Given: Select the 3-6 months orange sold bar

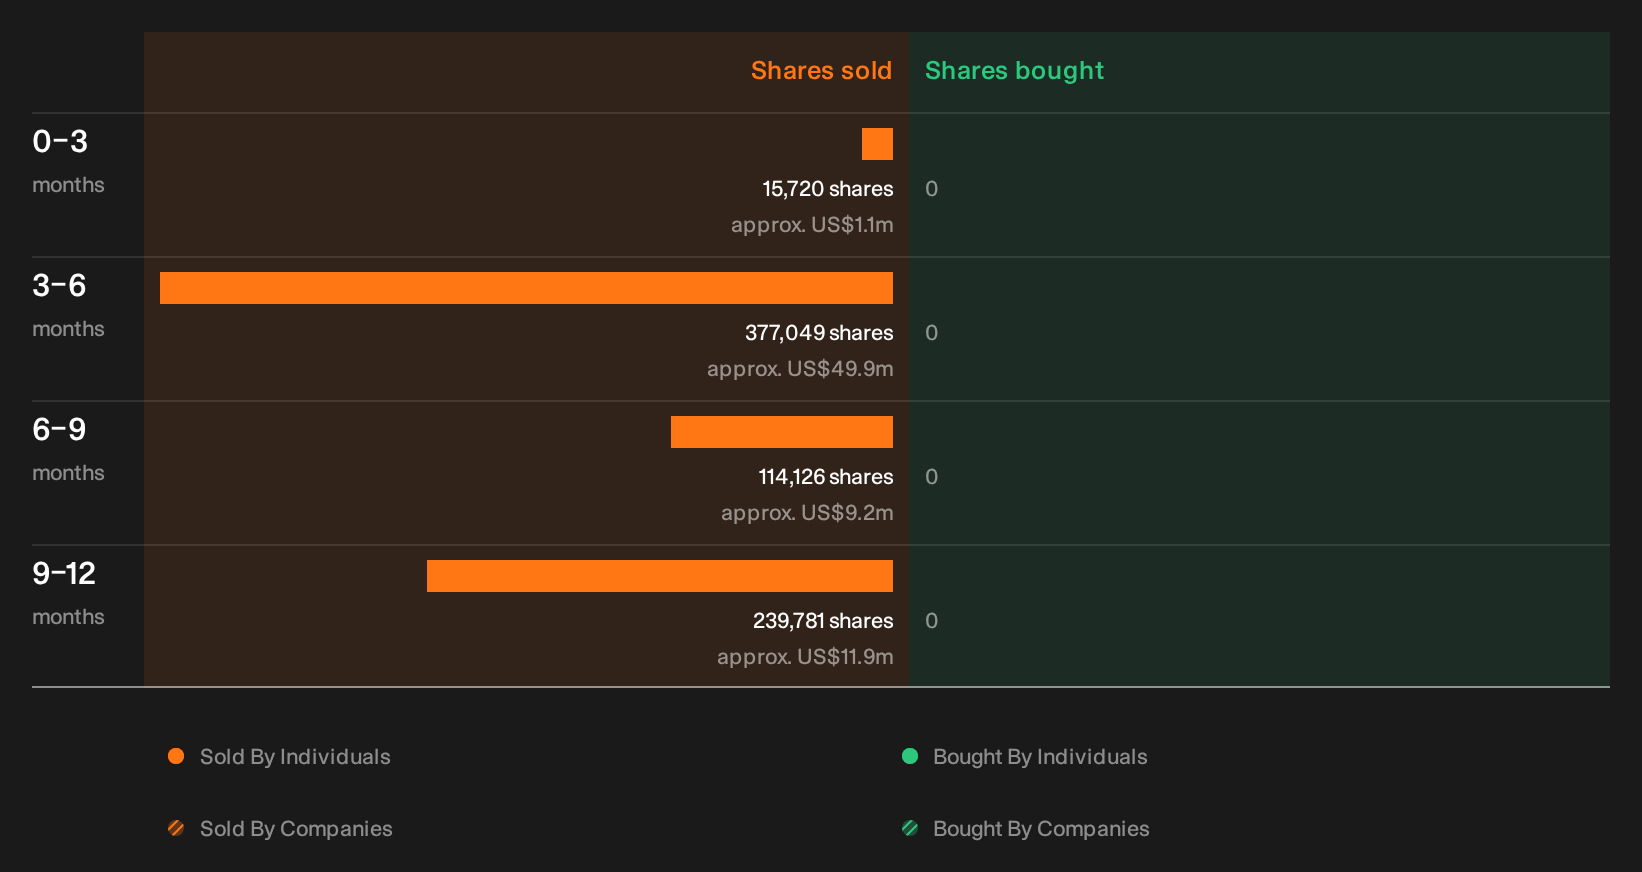Looking at the screenshot, I should coord(526,288).
